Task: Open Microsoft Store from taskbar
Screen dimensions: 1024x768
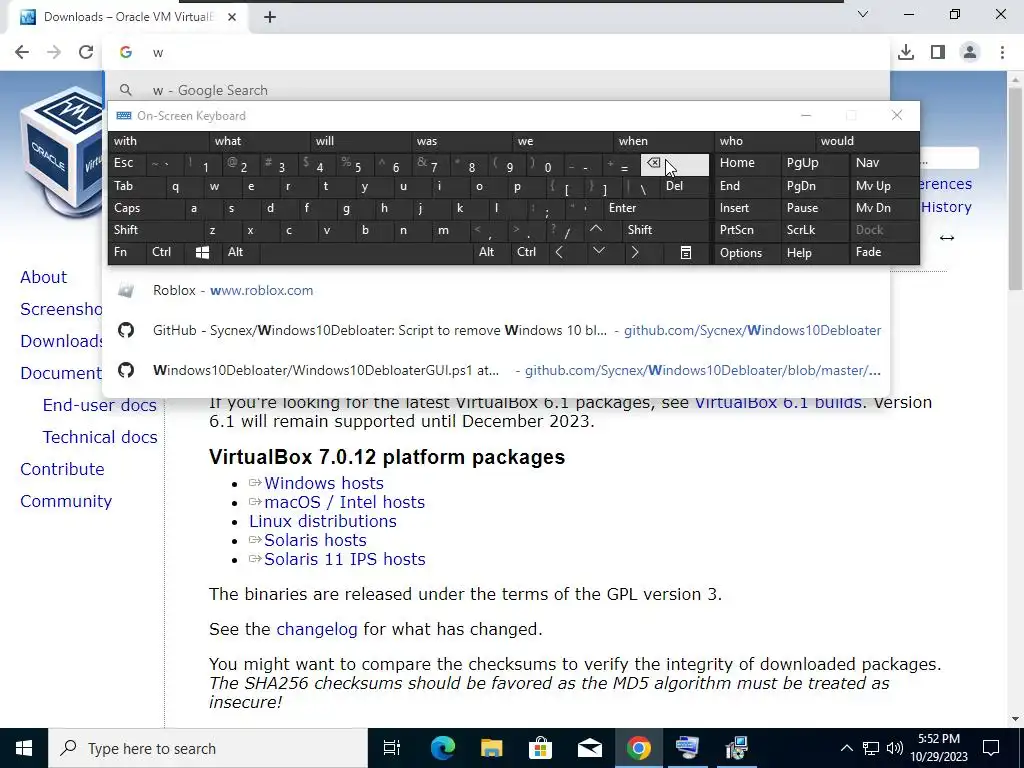Action: pos(540,748)
